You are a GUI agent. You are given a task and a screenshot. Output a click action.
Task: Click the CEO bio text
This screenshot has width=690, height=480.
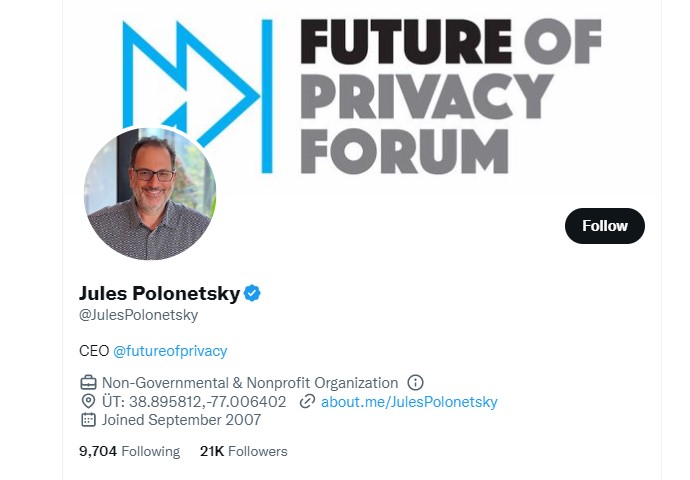tap(93, 351)
